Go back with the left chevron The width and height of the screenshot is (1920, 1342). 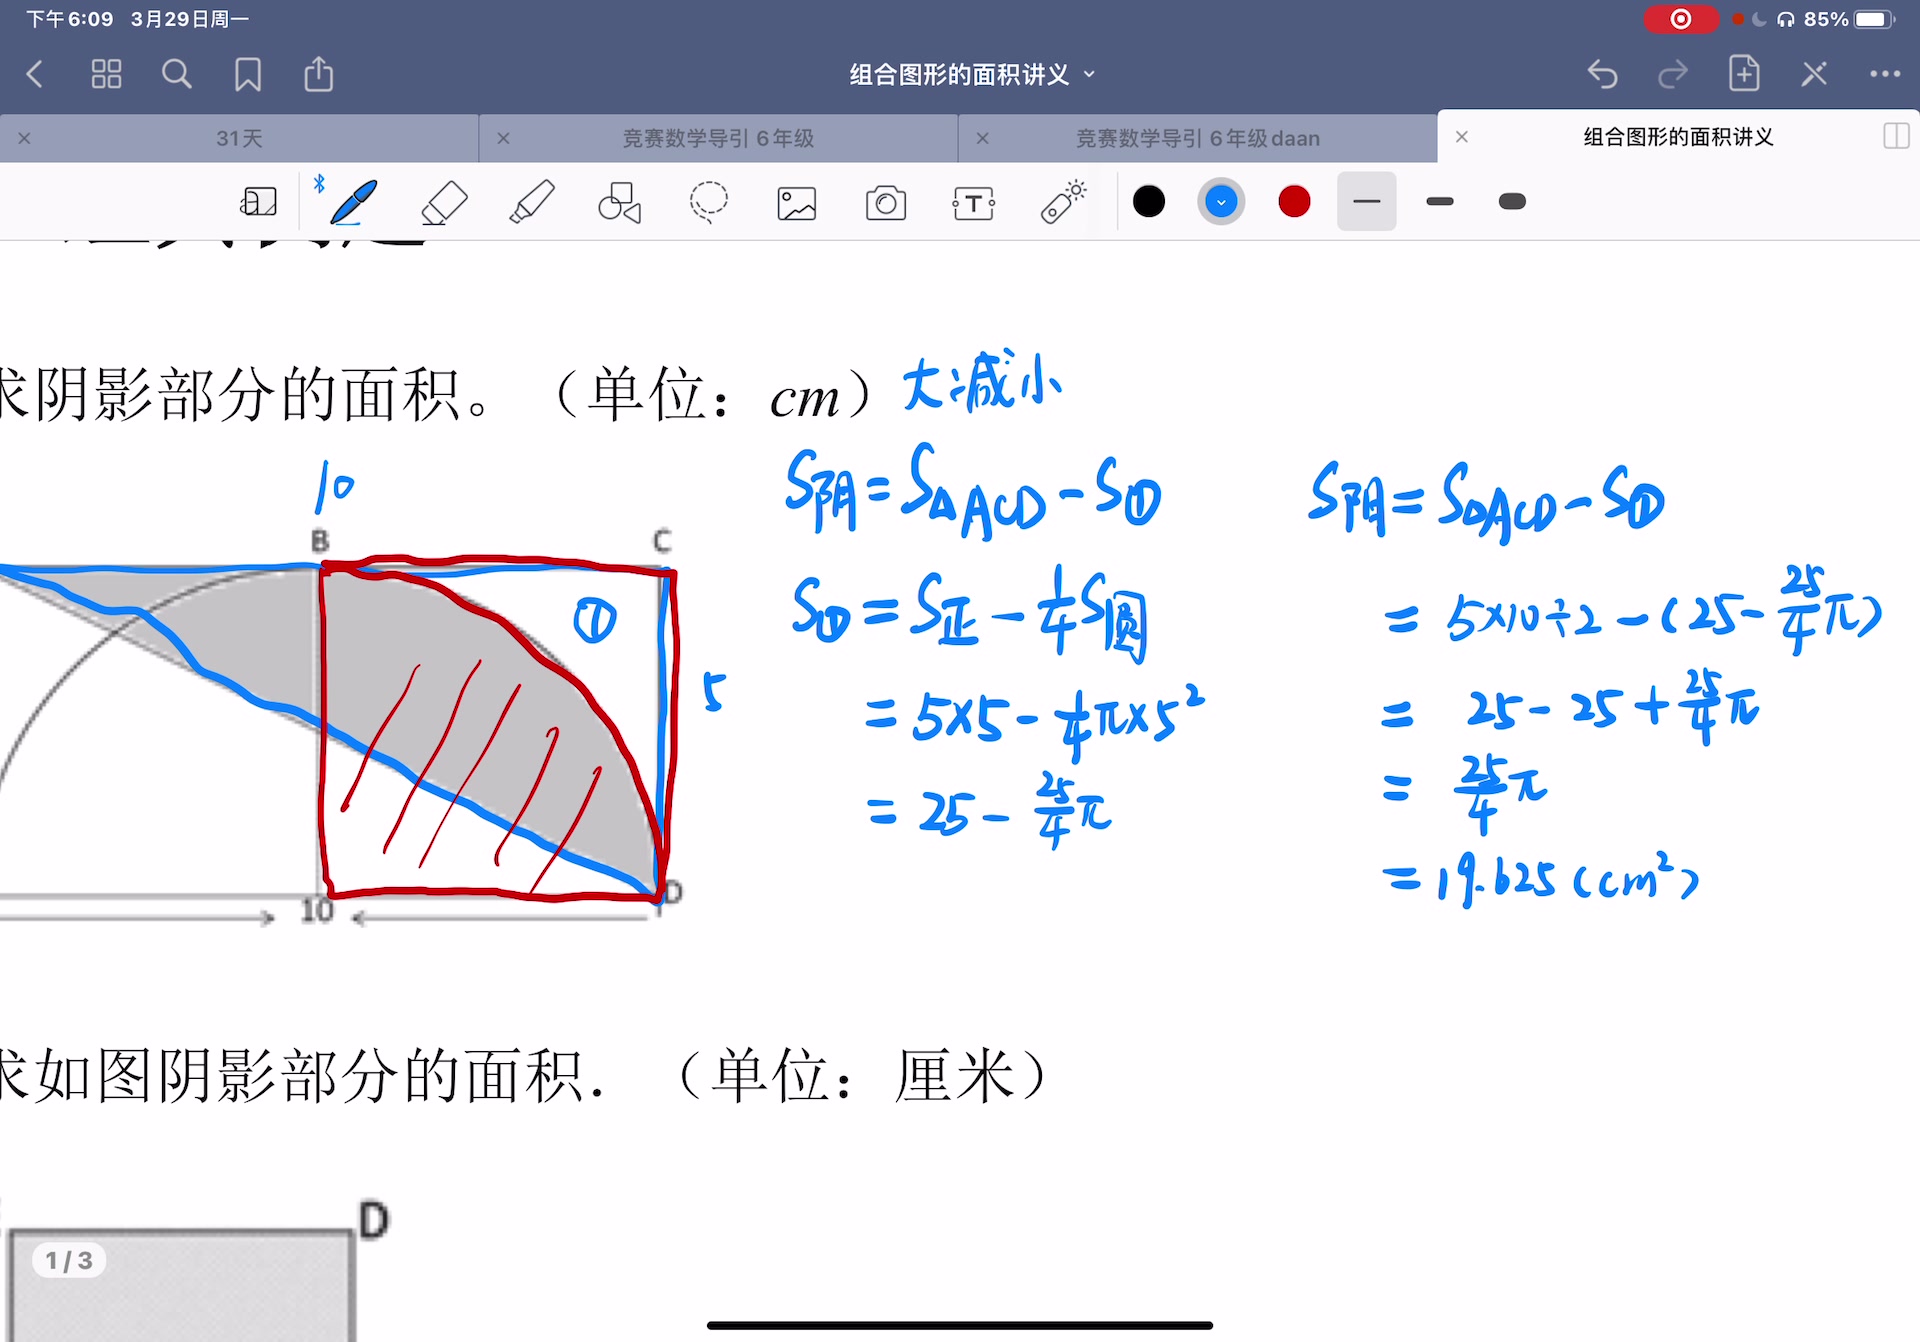pyautogui.click(x=35, y=74)
